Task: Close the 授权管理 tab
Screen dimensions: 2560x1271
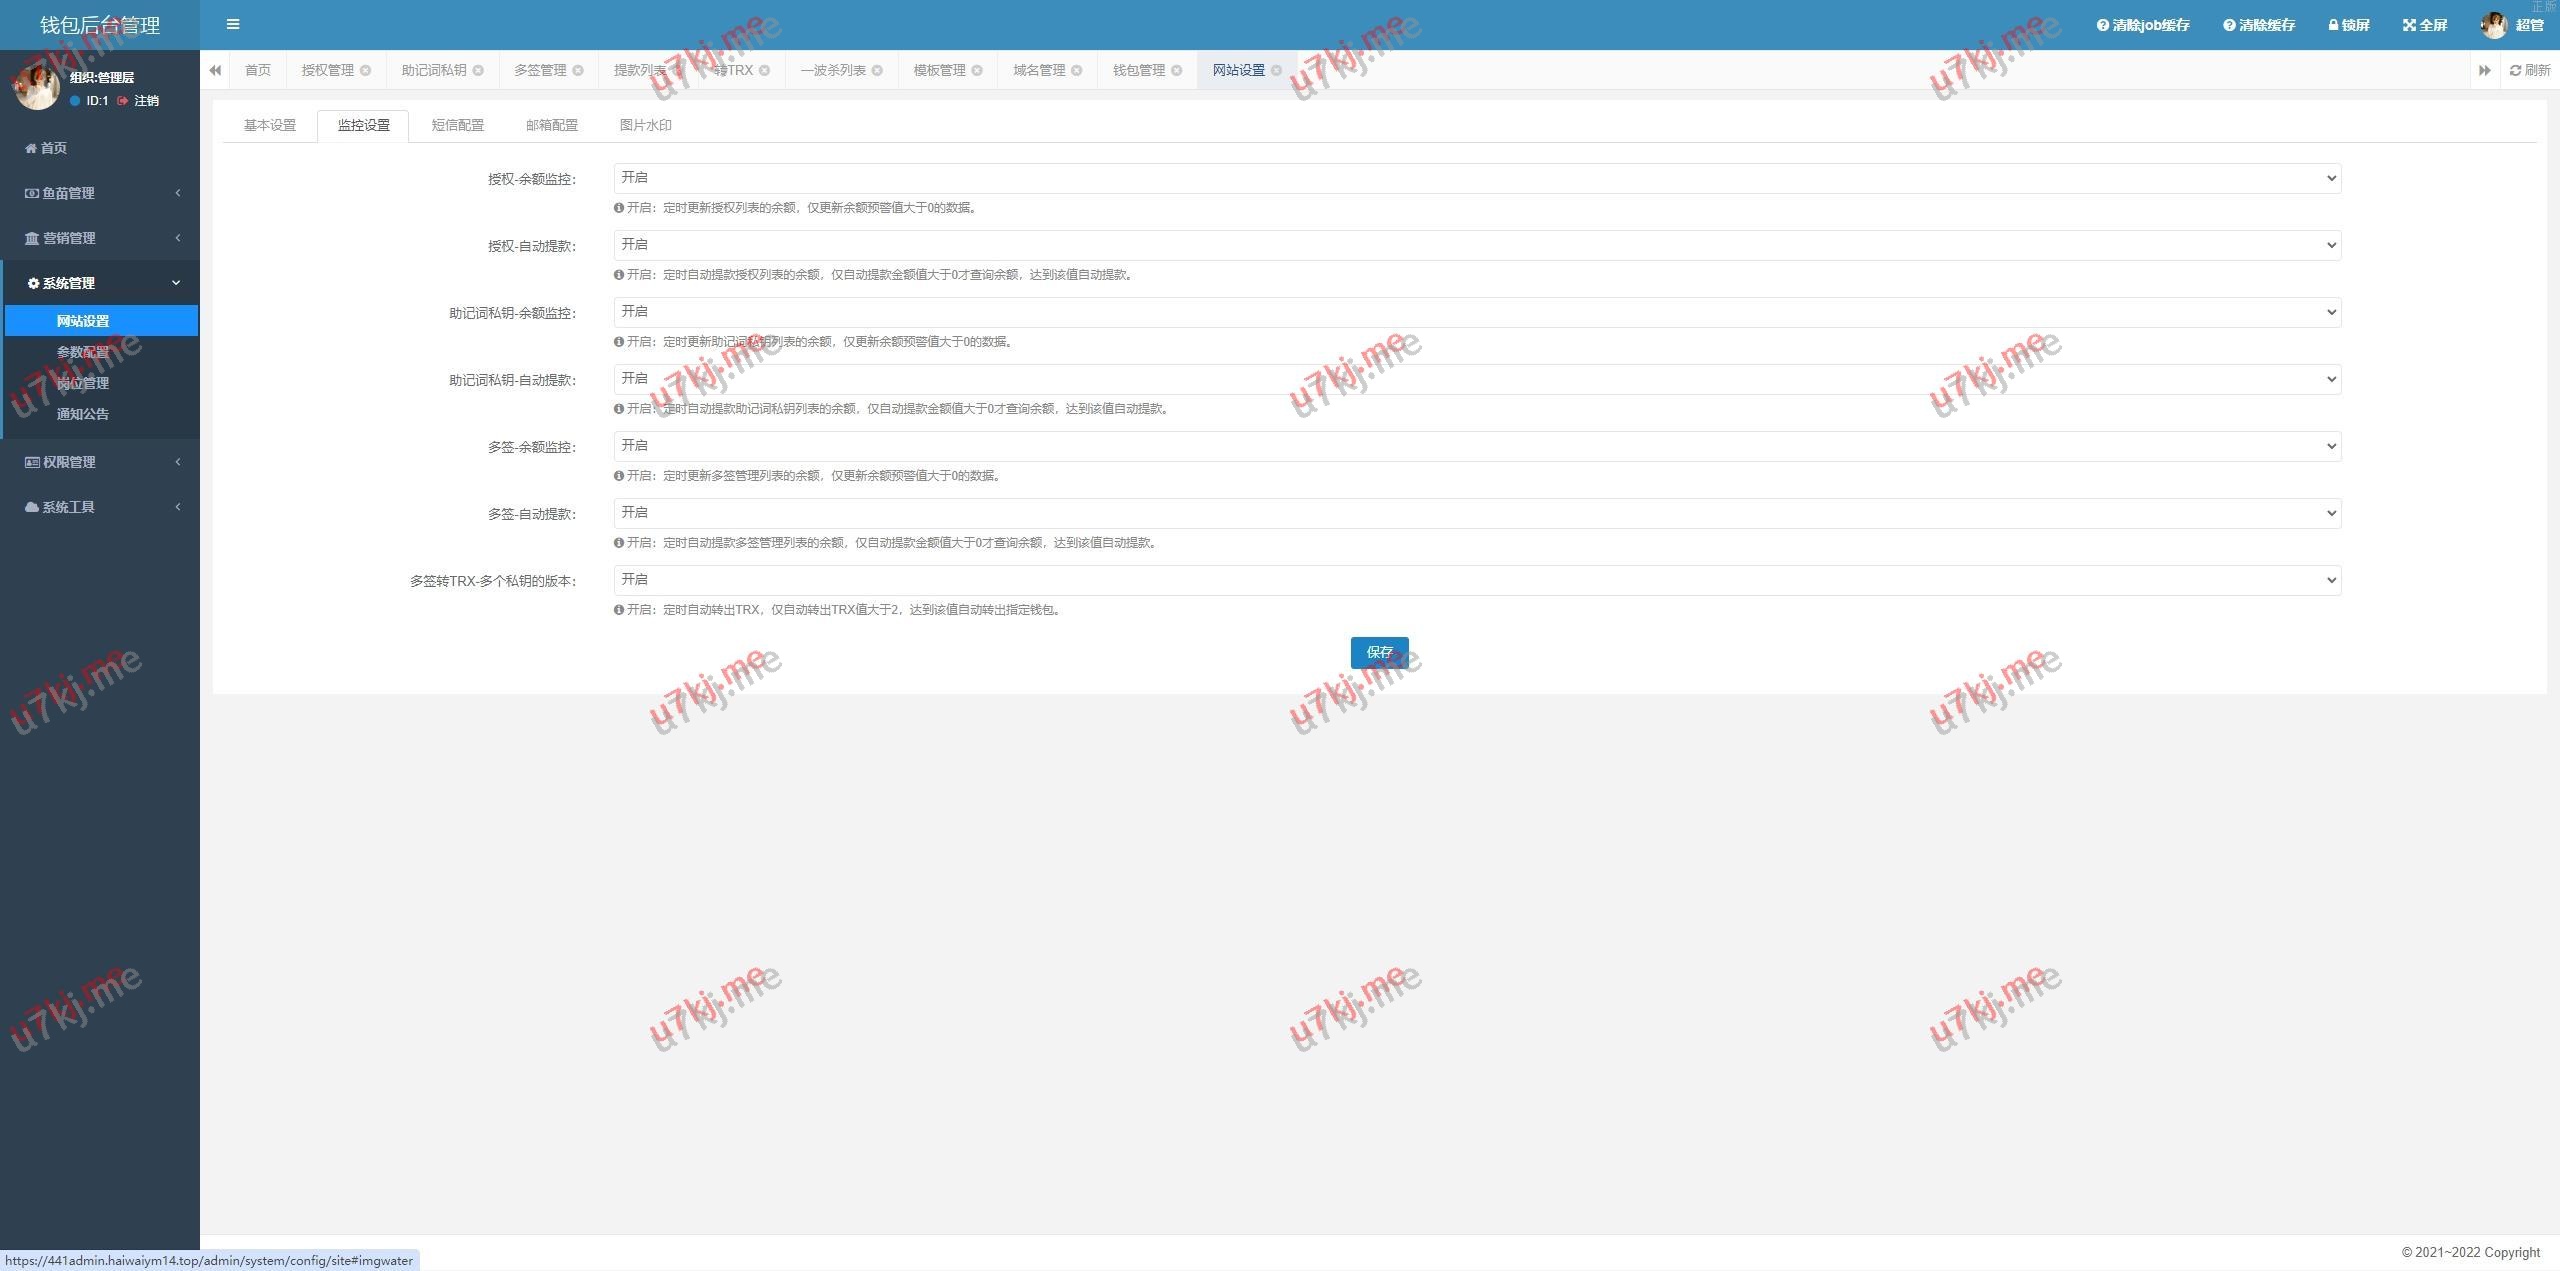Action: [365, 70]
